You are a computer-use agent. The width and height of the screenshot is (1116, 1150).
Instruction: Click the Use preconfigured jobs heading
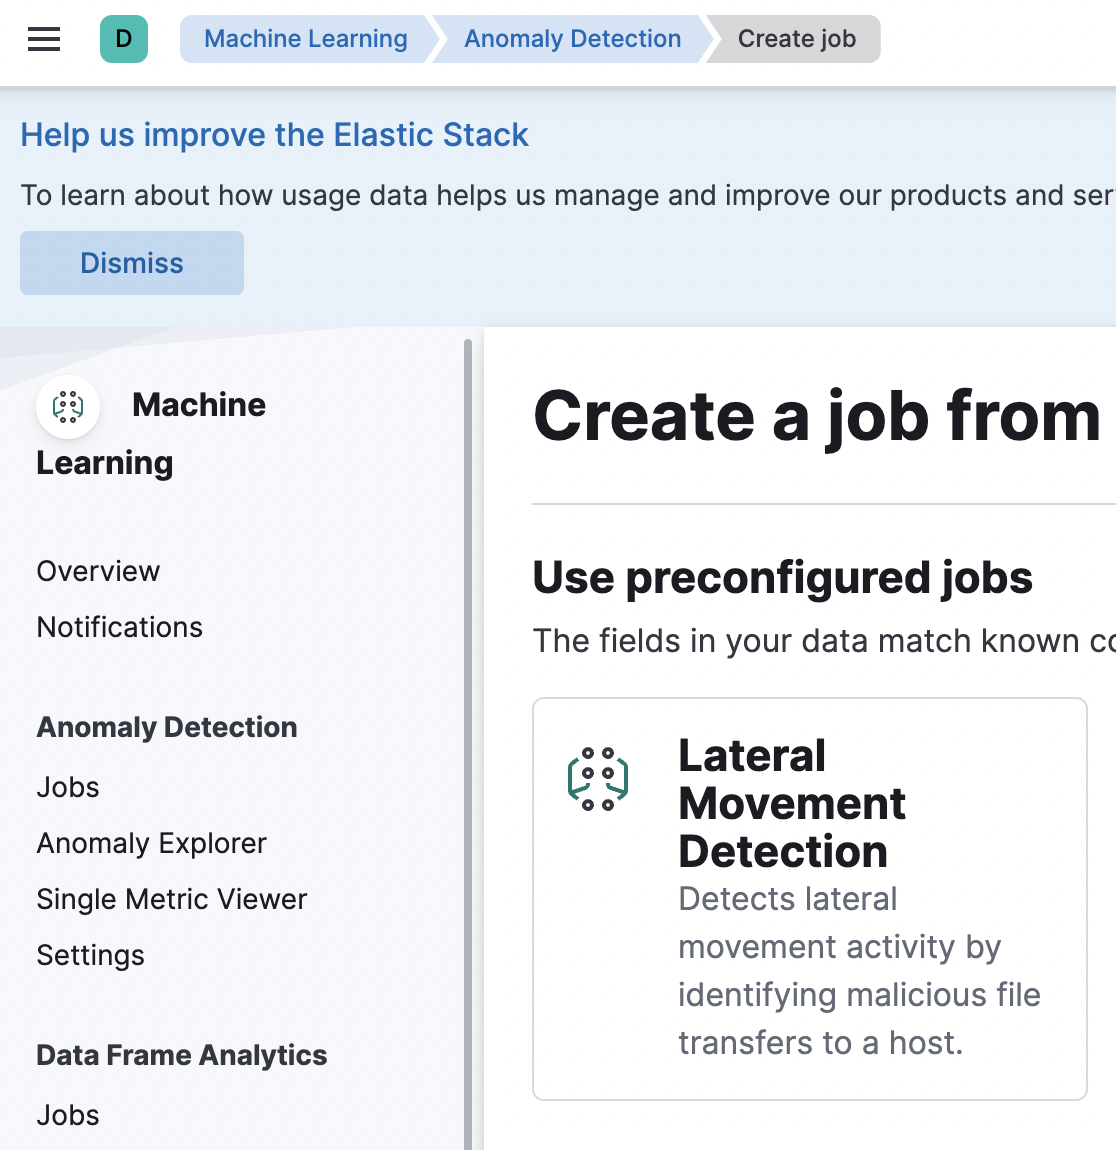(x=782, y=578)
